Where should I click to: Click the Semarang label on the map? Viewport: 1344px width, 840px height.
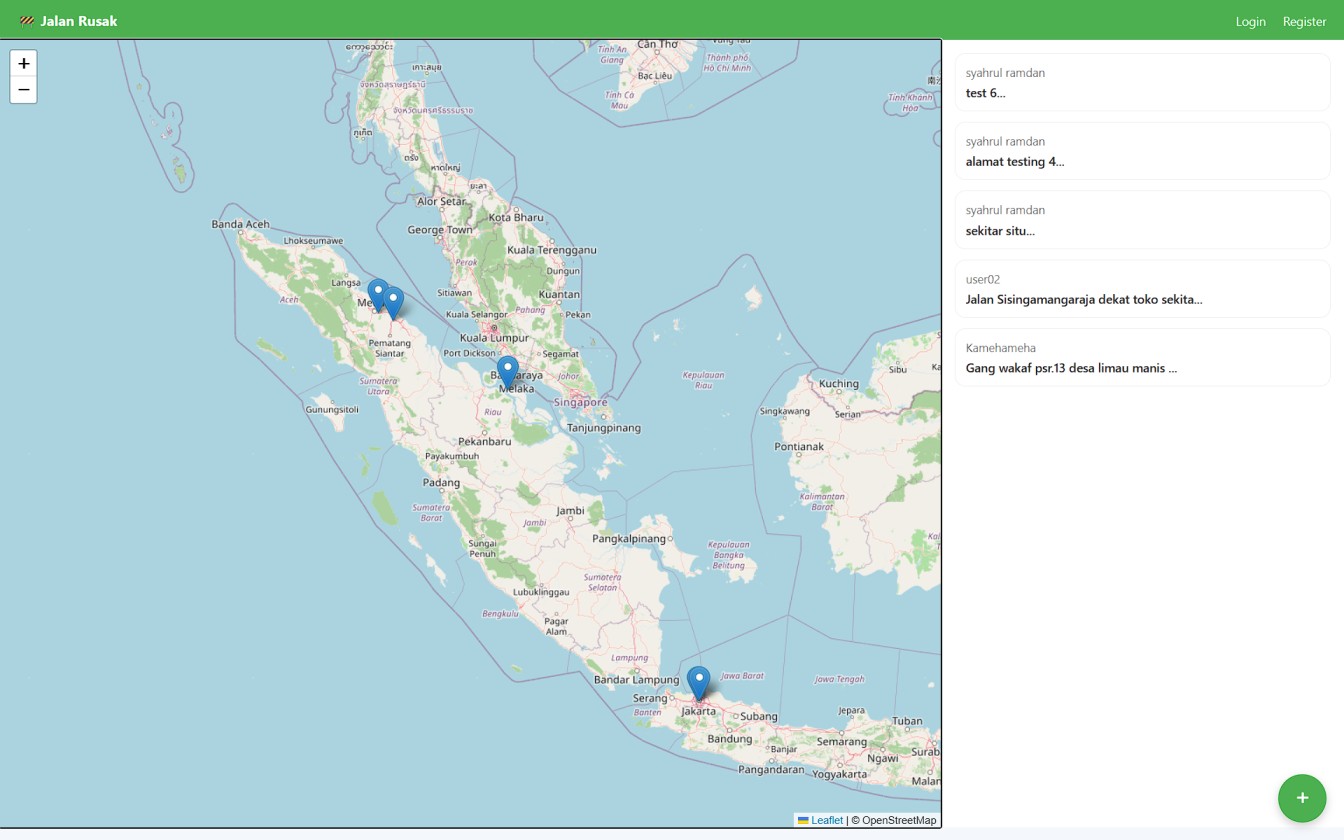coord(842,741)
